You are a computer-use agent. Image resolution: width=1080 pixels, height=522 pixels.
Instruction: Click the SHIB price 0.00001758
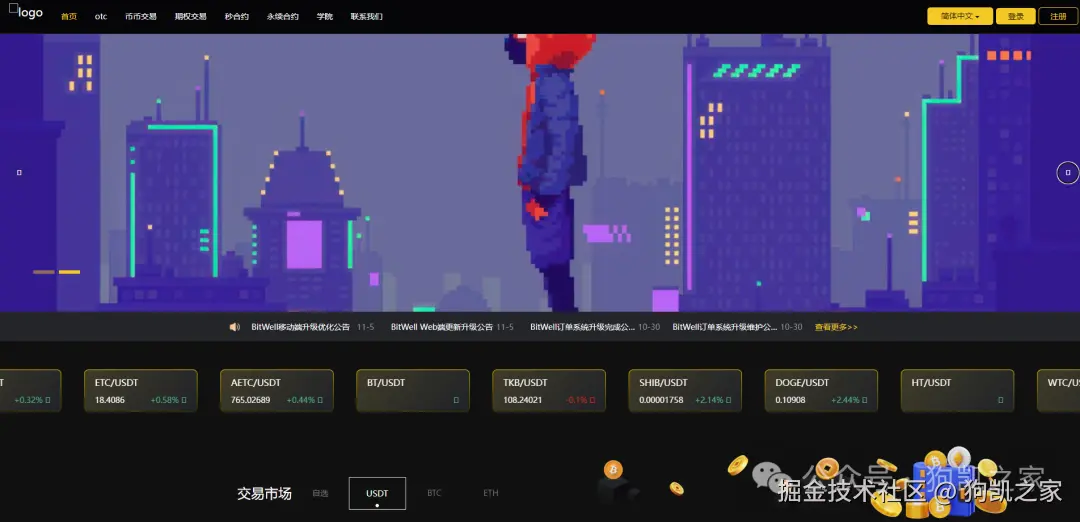(661, 400)
